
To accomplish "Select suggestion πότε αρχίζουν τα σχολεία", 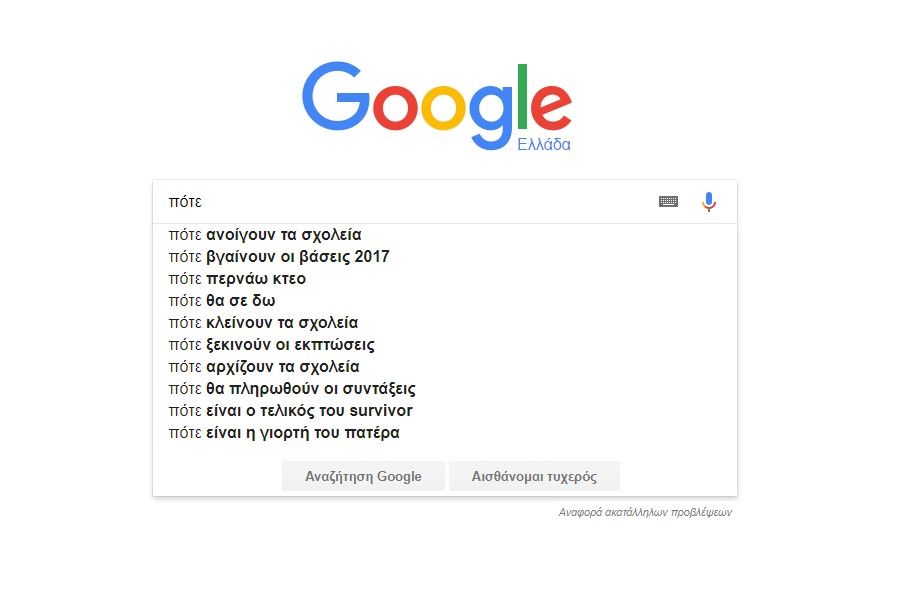I will pos(445,367).
